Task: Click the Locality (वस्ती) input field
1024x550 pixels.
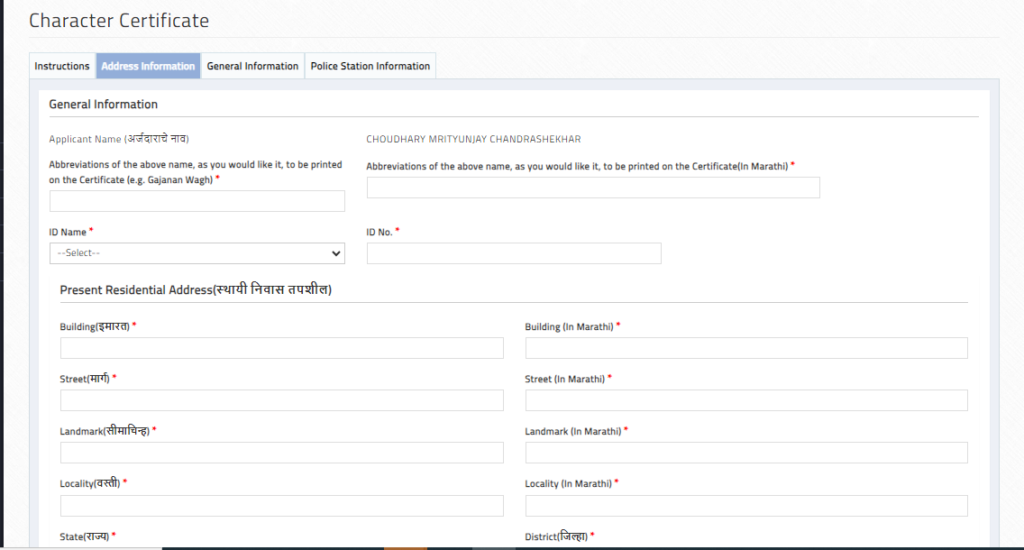Action: click(x=281, y=505)
